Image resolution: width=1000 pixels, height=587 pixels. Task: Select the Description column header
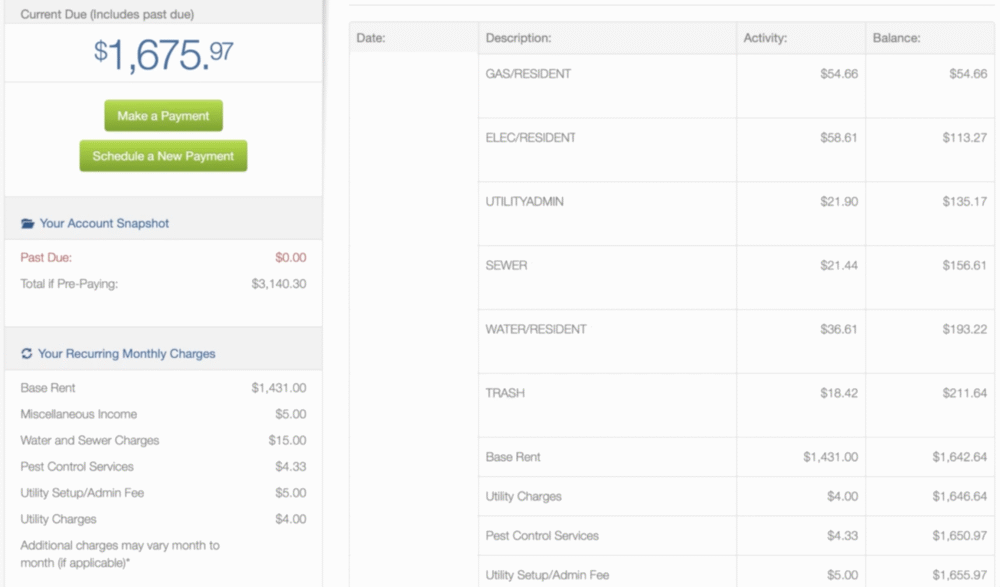point(518,39)
